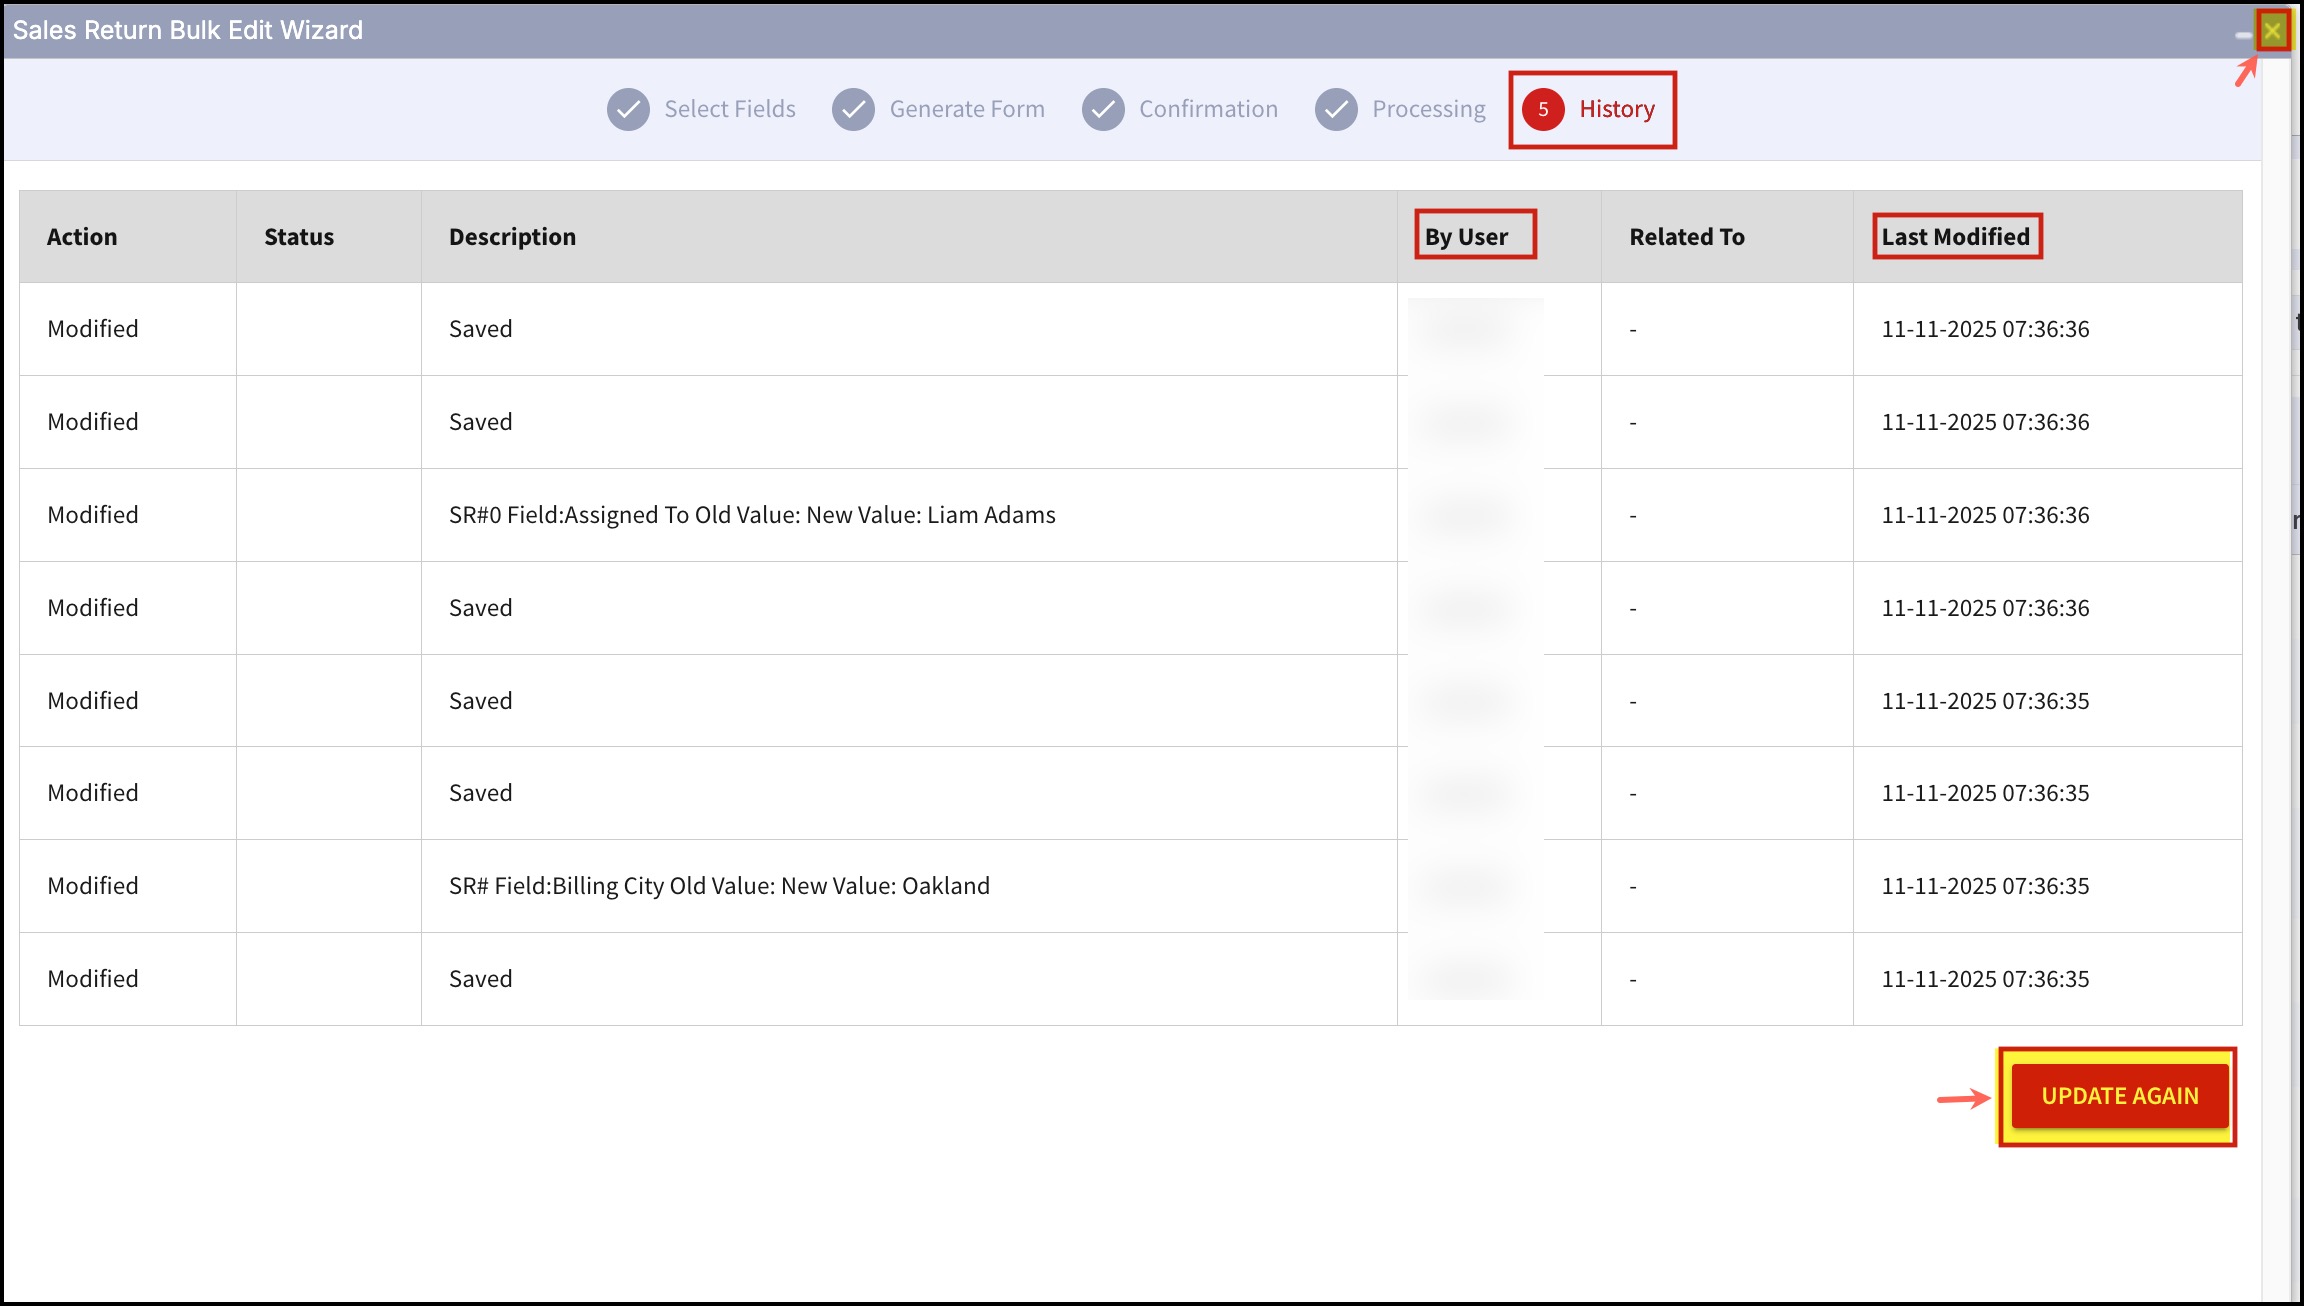Click the Status column header

click(299, 237)
